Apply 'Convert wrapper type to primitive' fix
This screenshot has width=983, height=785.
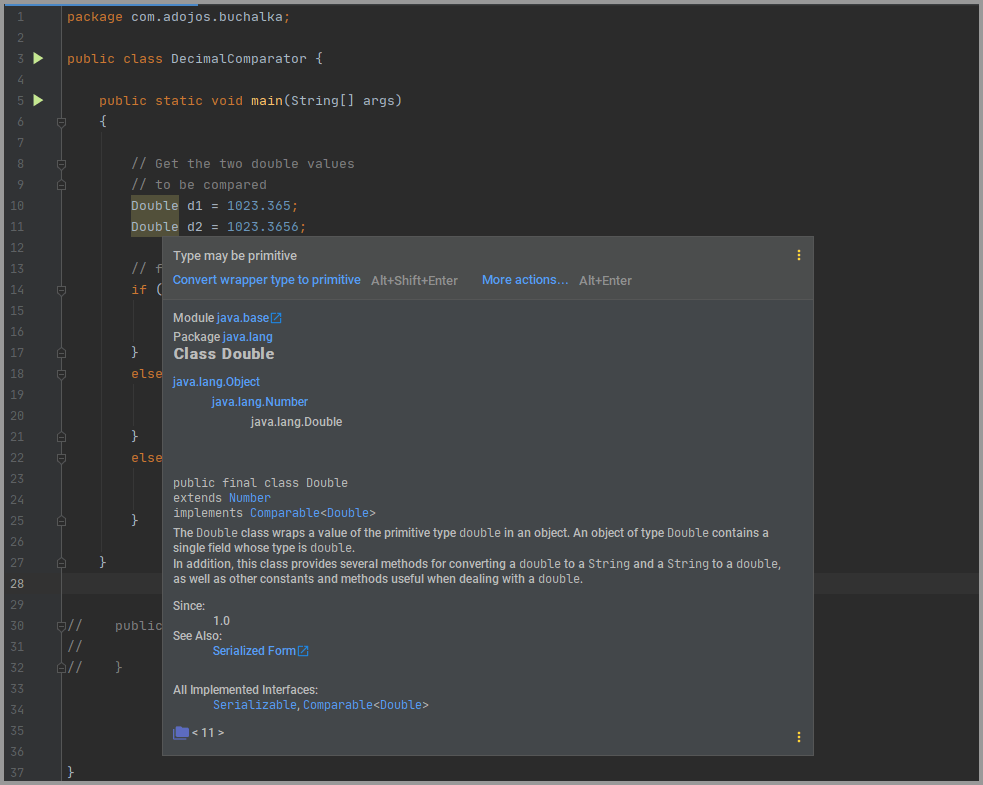click(x=266, y=280)
